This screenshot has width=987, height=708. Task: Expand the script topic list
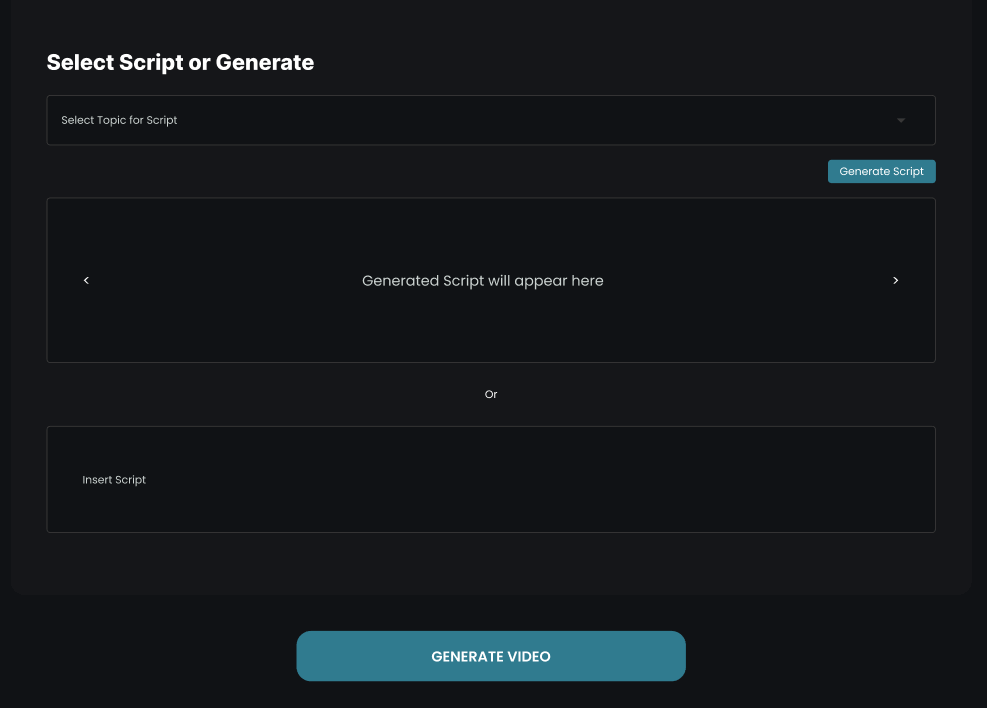(490, 120)
